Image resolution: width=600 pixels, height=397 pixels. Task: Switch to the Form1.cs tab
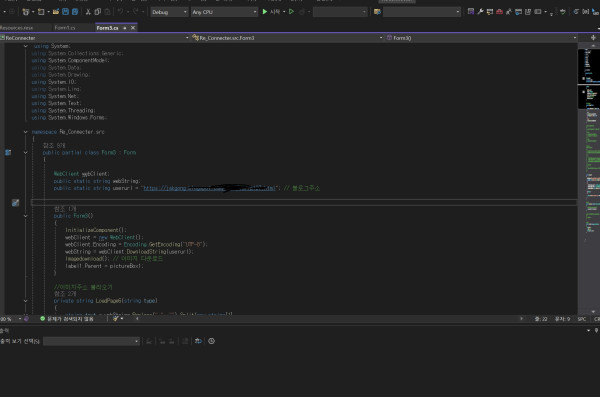(x=65, y=28)
